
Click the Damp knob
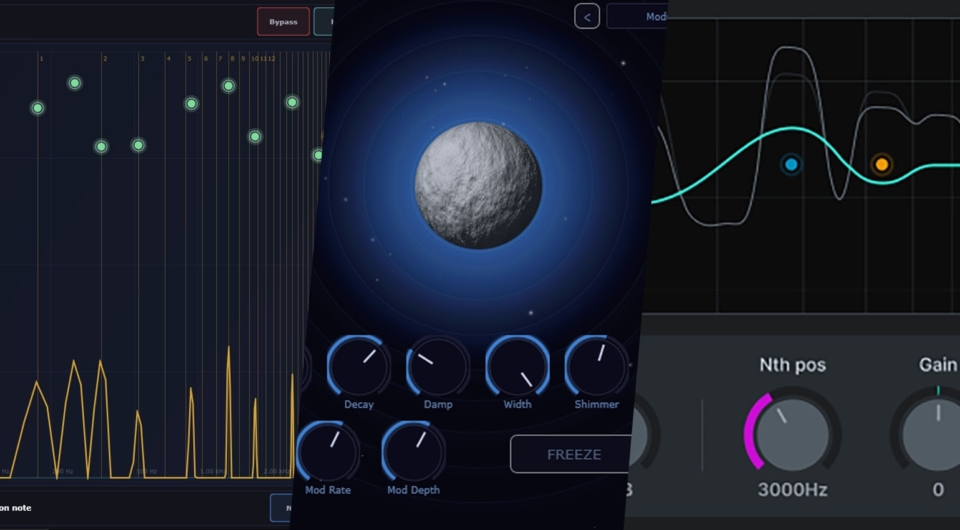pyautogui.click(x=437, y=365)
